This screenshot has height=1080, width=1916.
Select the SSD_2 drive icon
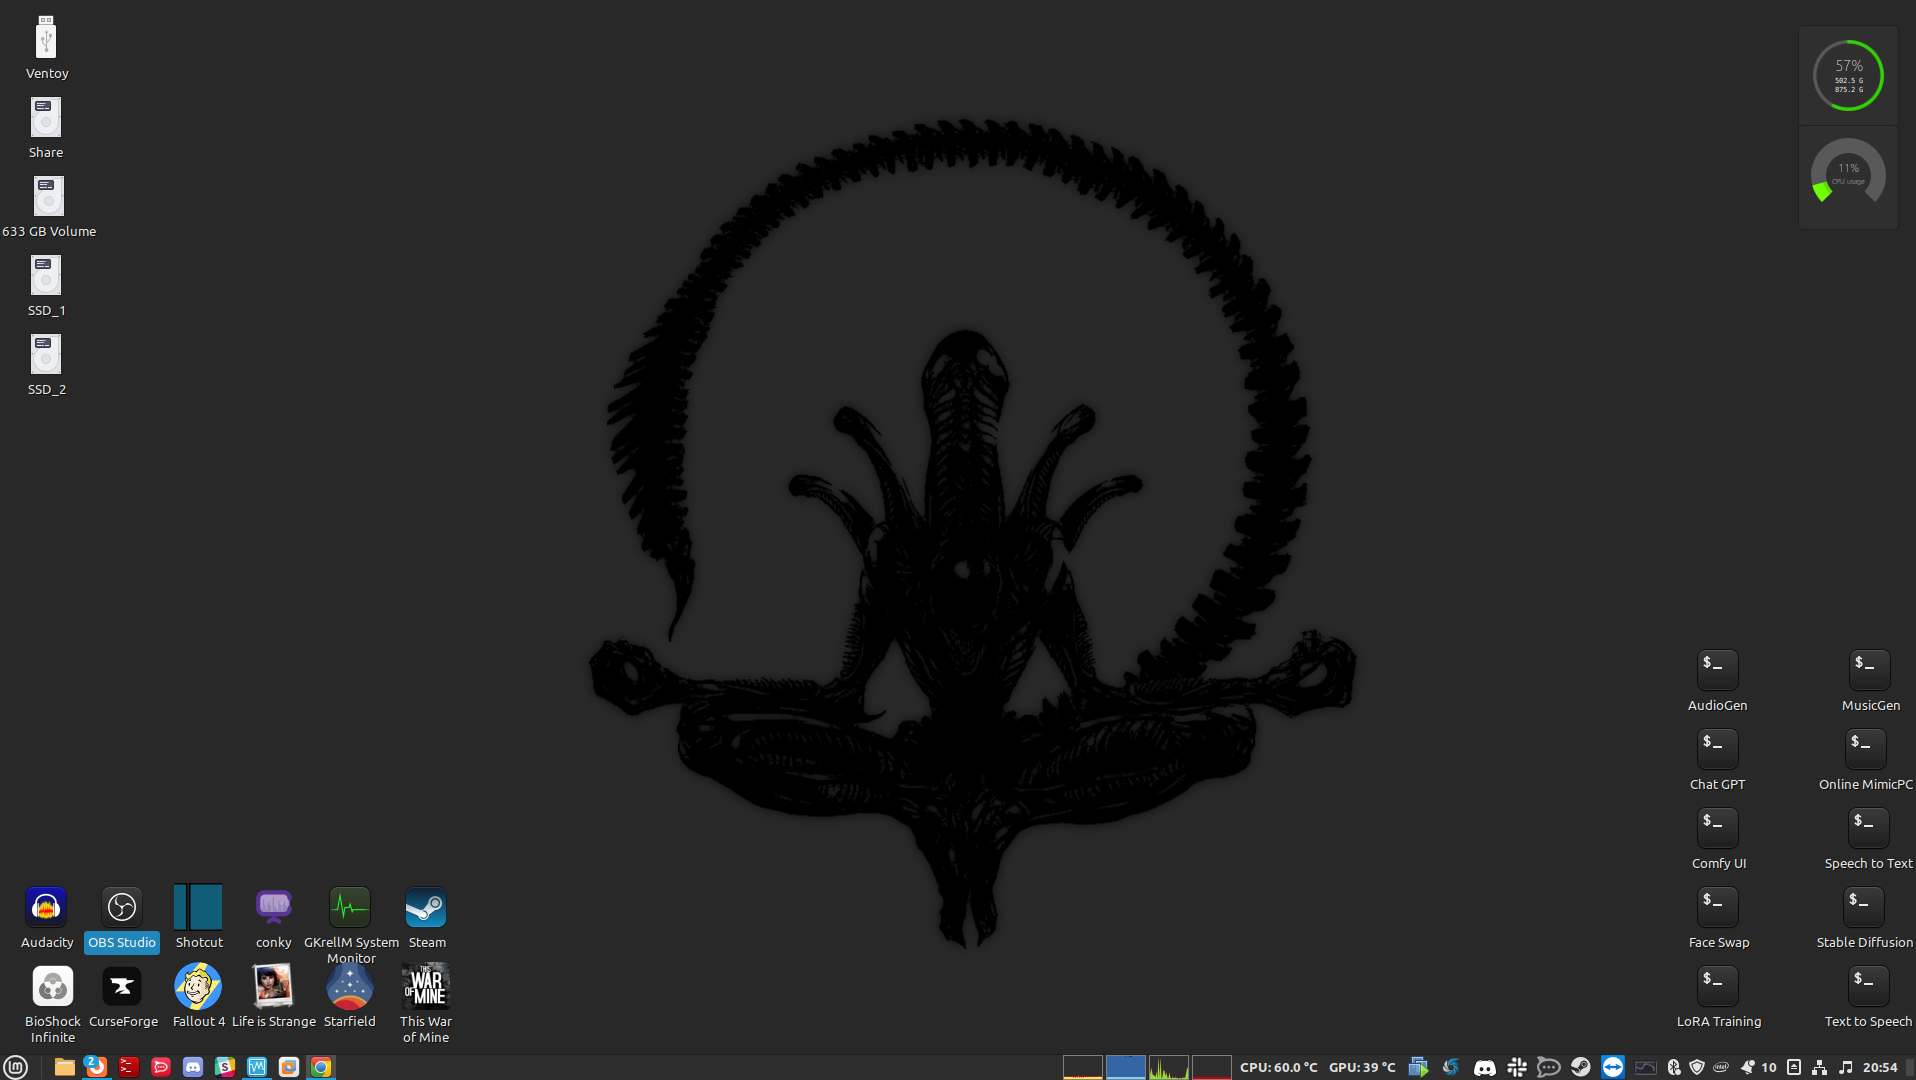pos(46,364)
